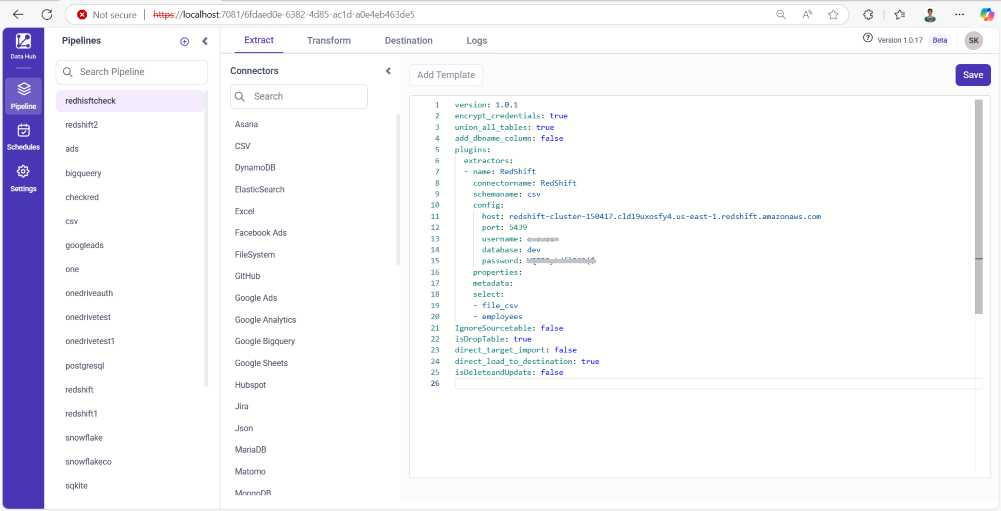Switch to the Transform tab

(329, 40)
